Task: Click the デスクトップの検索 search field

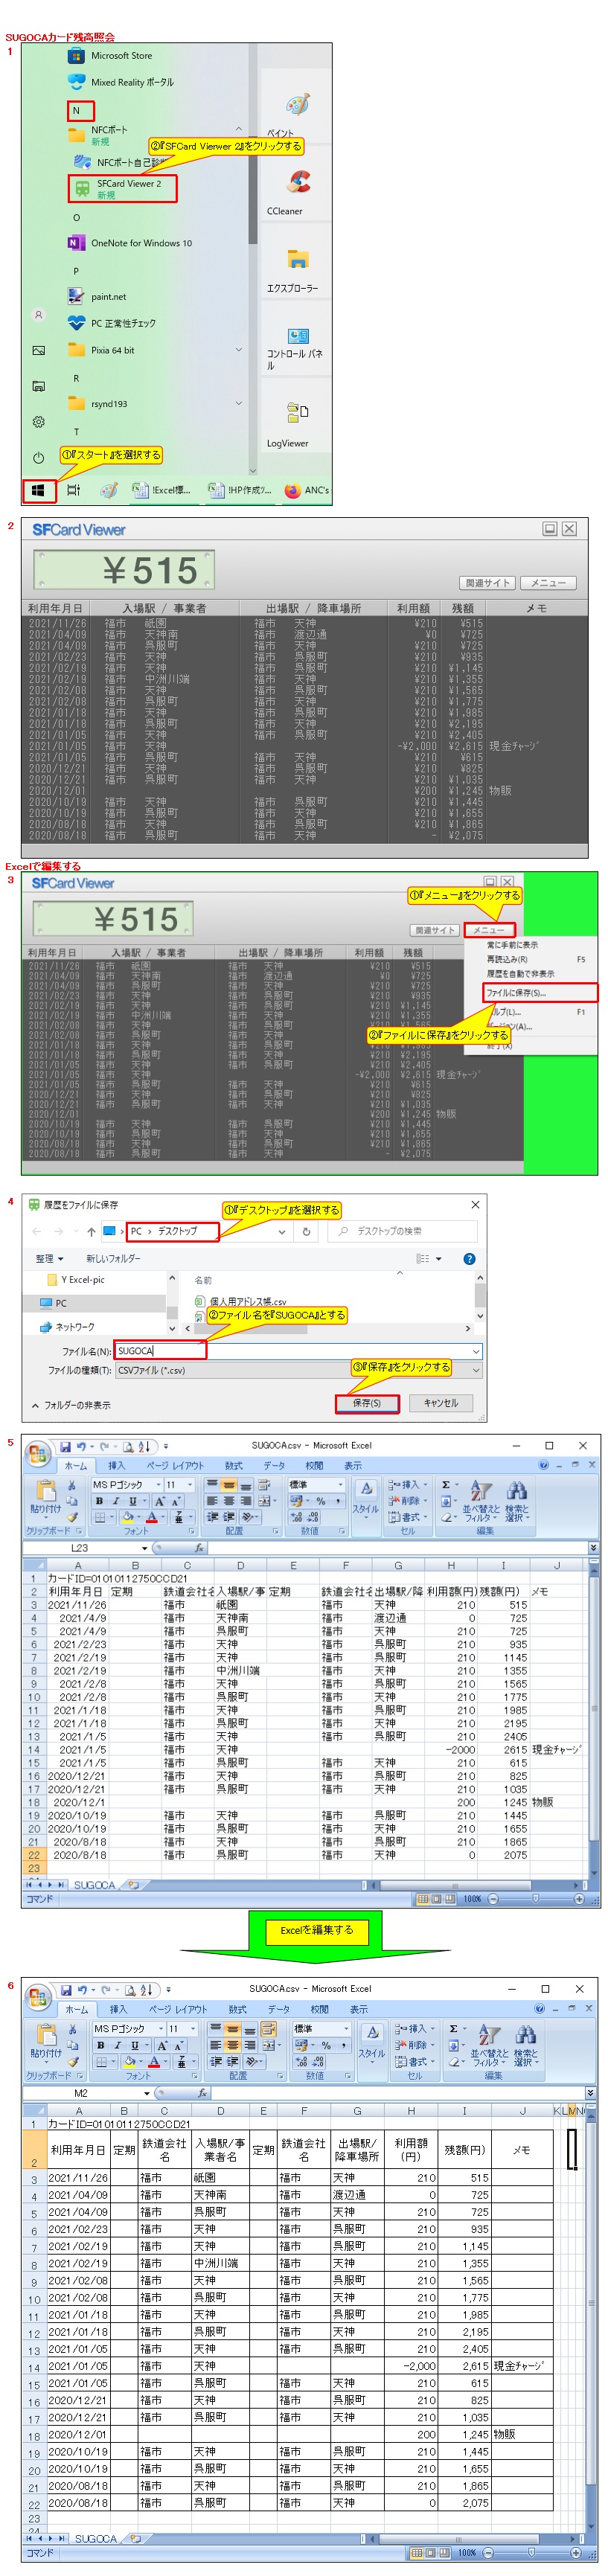Action: 402,1232
